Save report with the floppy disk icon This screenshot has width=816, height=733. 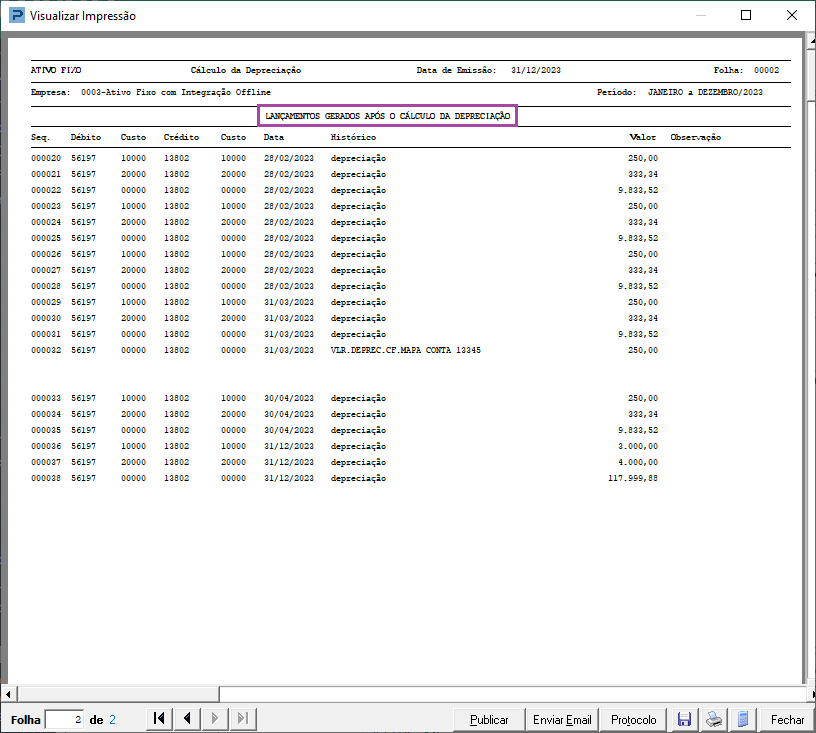point(685,719)
